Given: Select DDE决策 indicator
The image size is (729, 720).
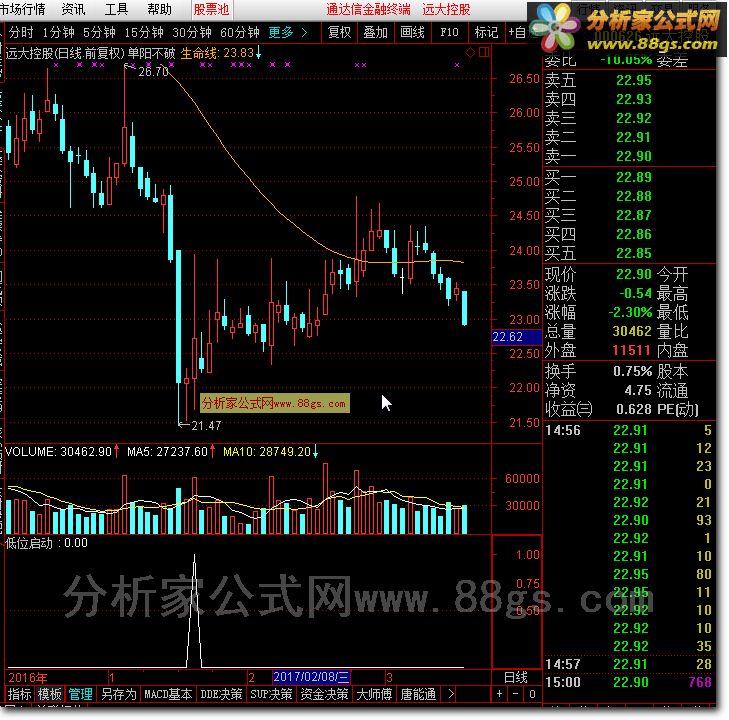Looking at the screenshot, I should pyautogui.click(x=221, y=694).
